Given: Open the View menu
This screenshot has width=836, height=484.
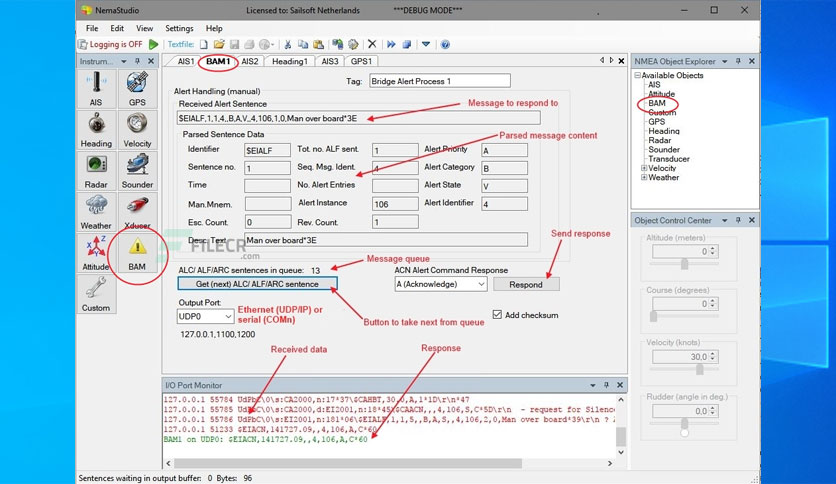Looking at the screenshot, I should 144,28.
